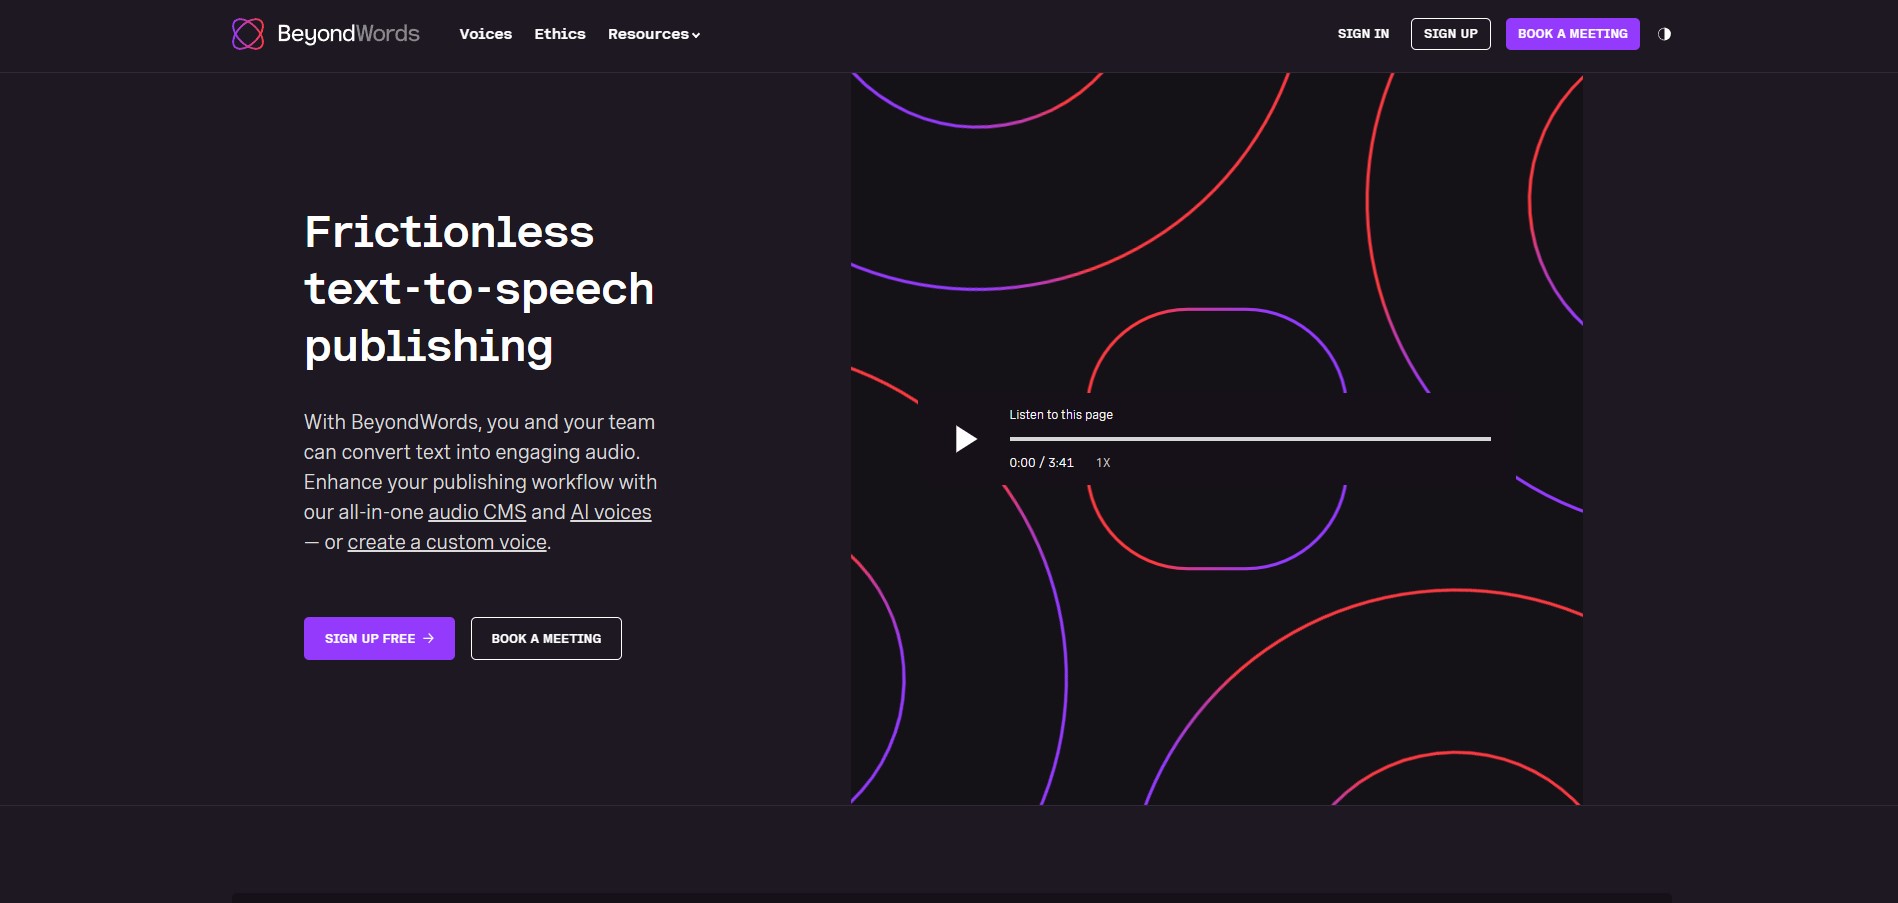Change the 1X playback speed
This screenshot has height=903, width=1898.
[1103, 463]
